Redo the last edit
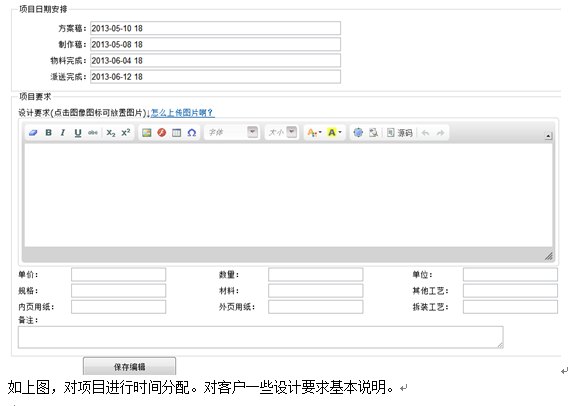Viewport: 583px width, 406px height. tap(440, 132)
